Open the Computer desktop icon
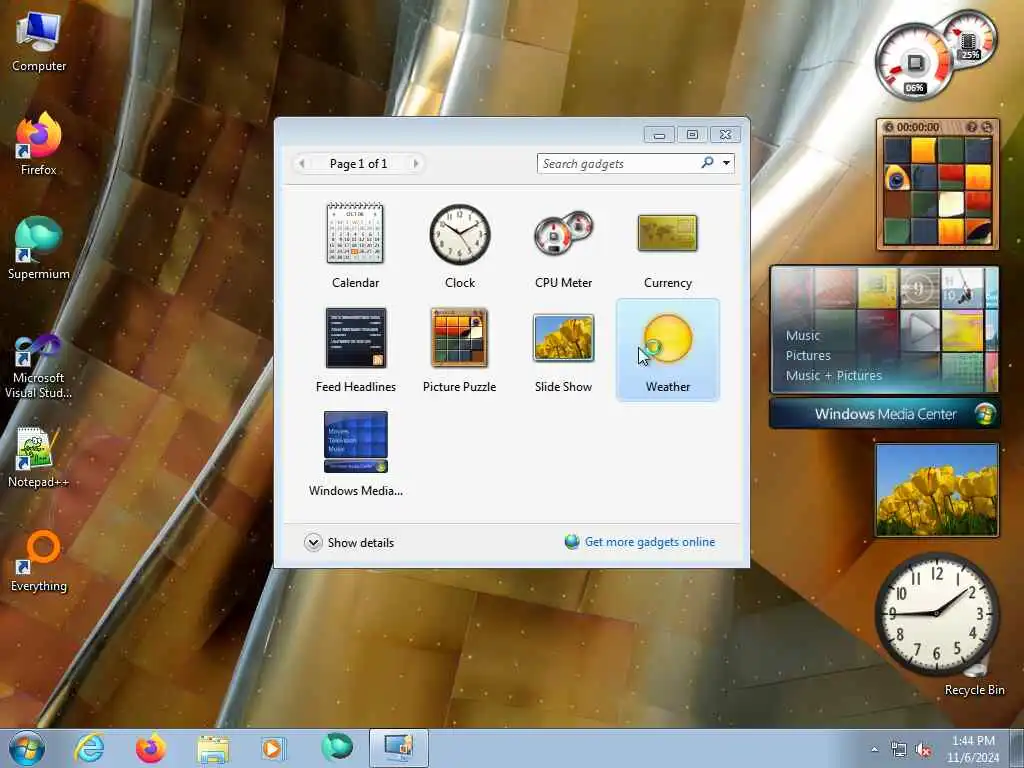Image resolution: width=1024 pixels, height=768 pixels. [39, 41]
